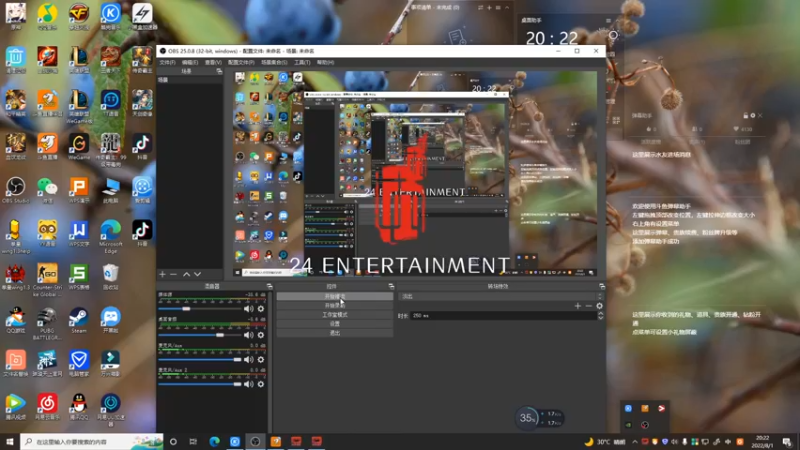
Task: Remove the scene with the minus button
Action: pos(173,274)
